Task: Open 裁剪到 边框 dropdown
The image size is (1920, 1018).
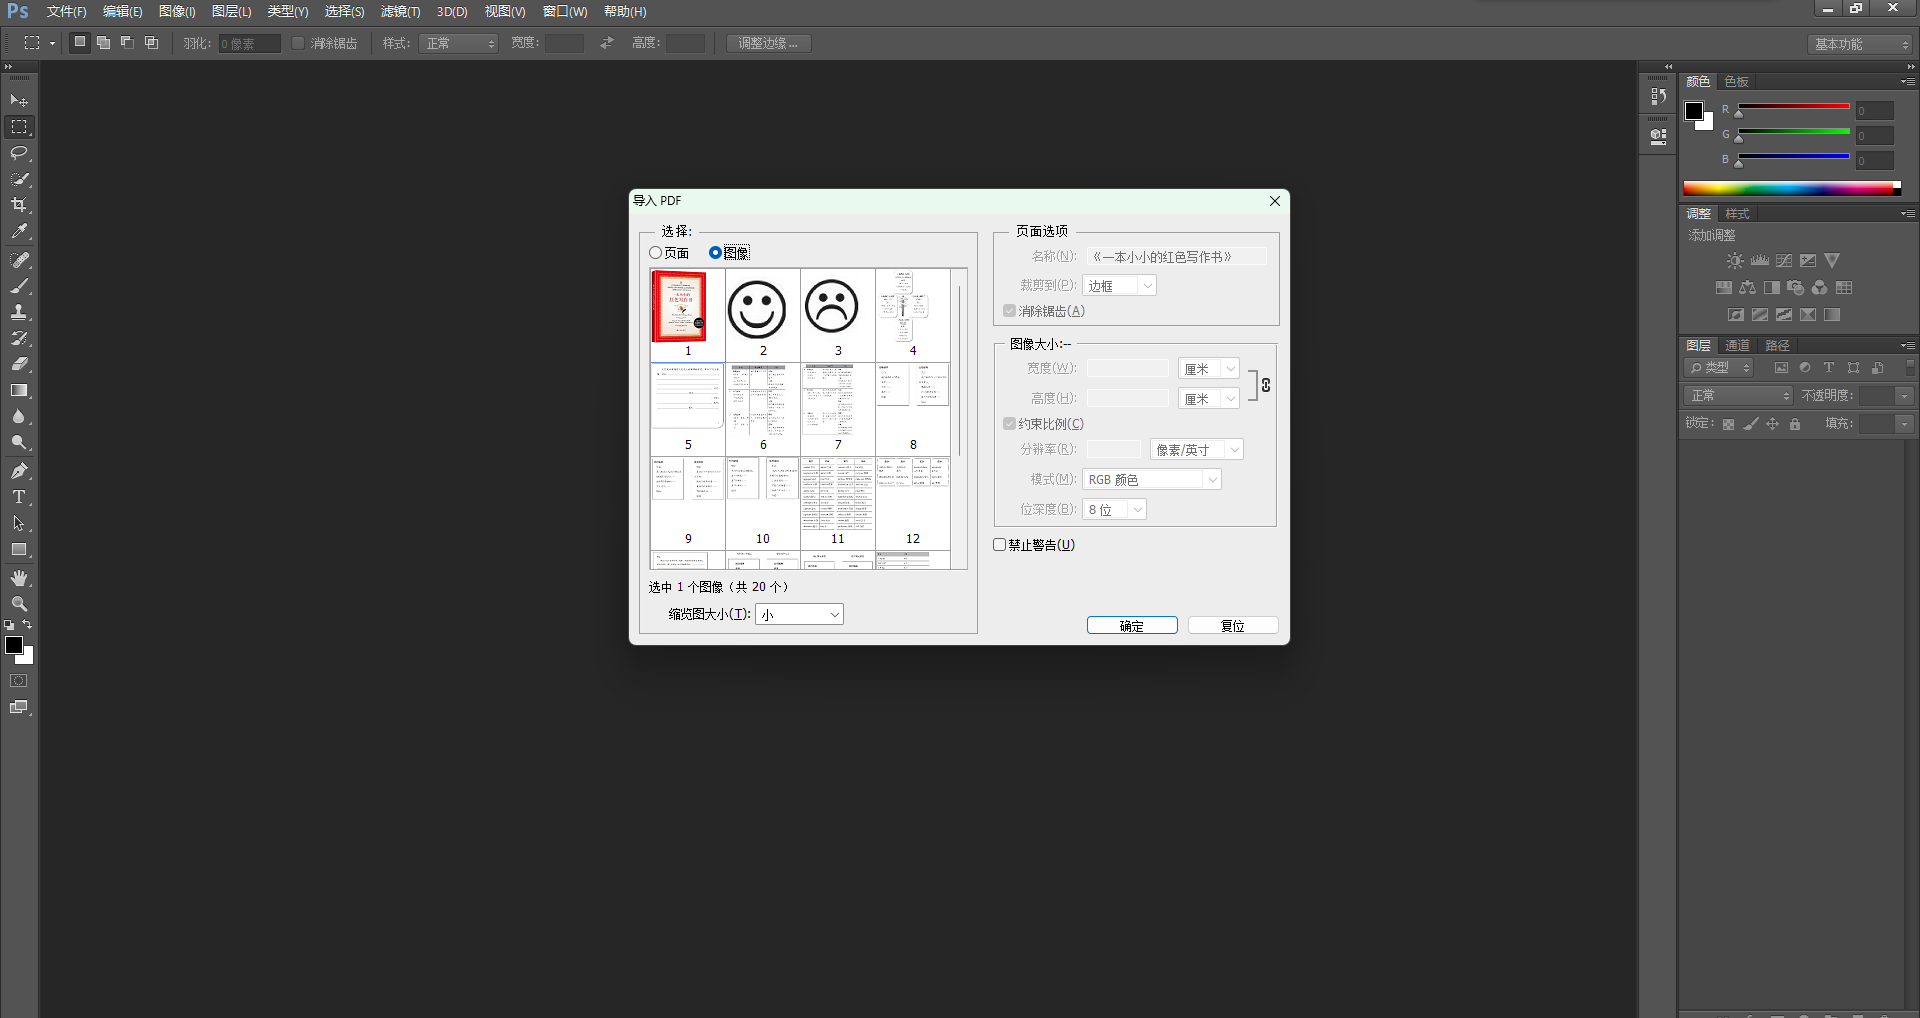Action: click(1119, 286)
